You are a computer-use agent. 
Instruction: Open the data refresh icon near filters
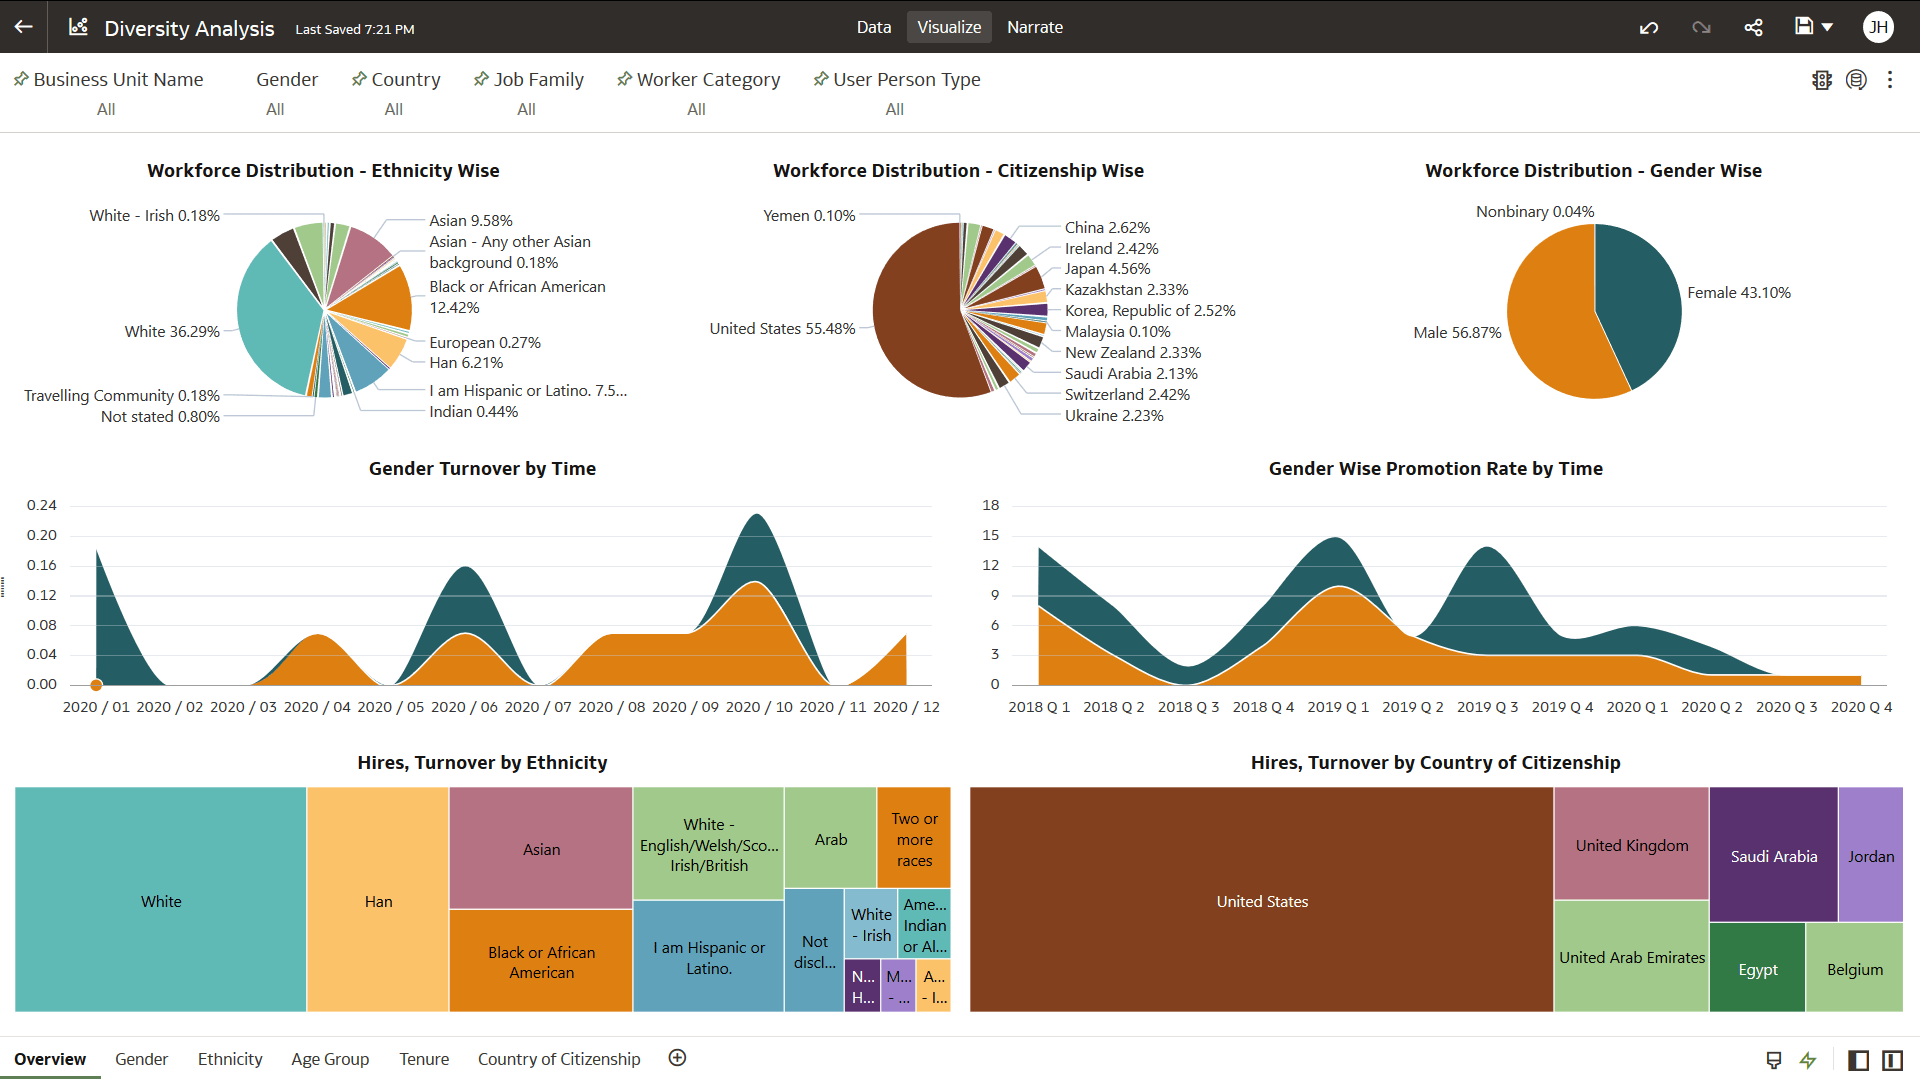1857,80
